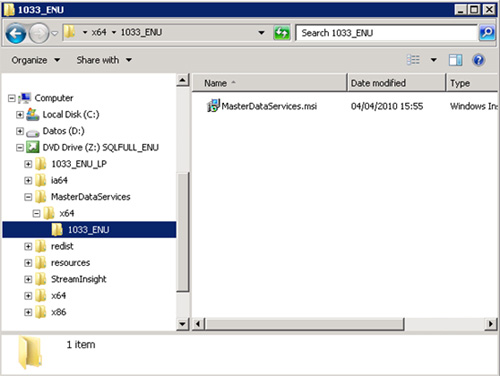This screenshot has height=376, width=500.
Task: Select MasterDataServices.msi installer icon
Action: point(213,106)
